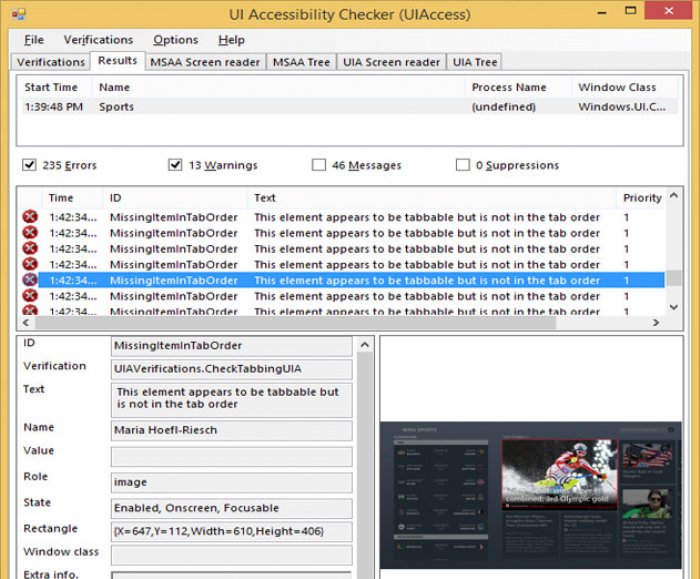Screen dimensions: 700x579
Task: Click the error icon in the highlighted selected row
Action: (x=30, y=281)
